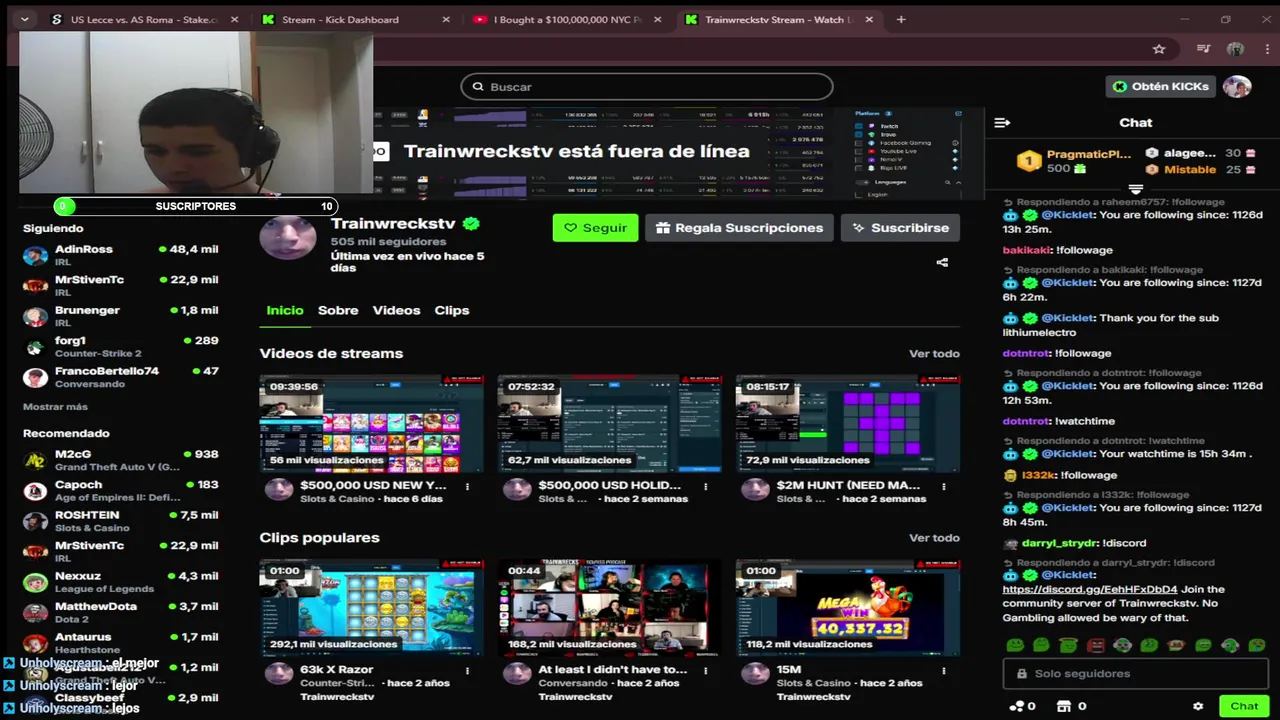Screen dimensions: 1280x720
Task: Select the Videos channel tab
Action: click(x=396, y=310)
